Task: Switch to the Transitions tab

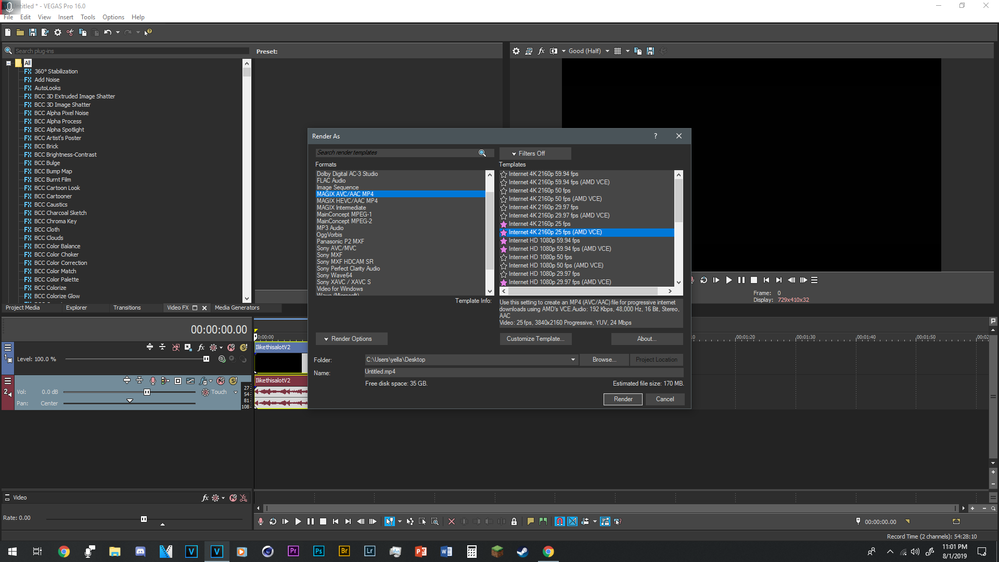Action: tap(127, 308)
